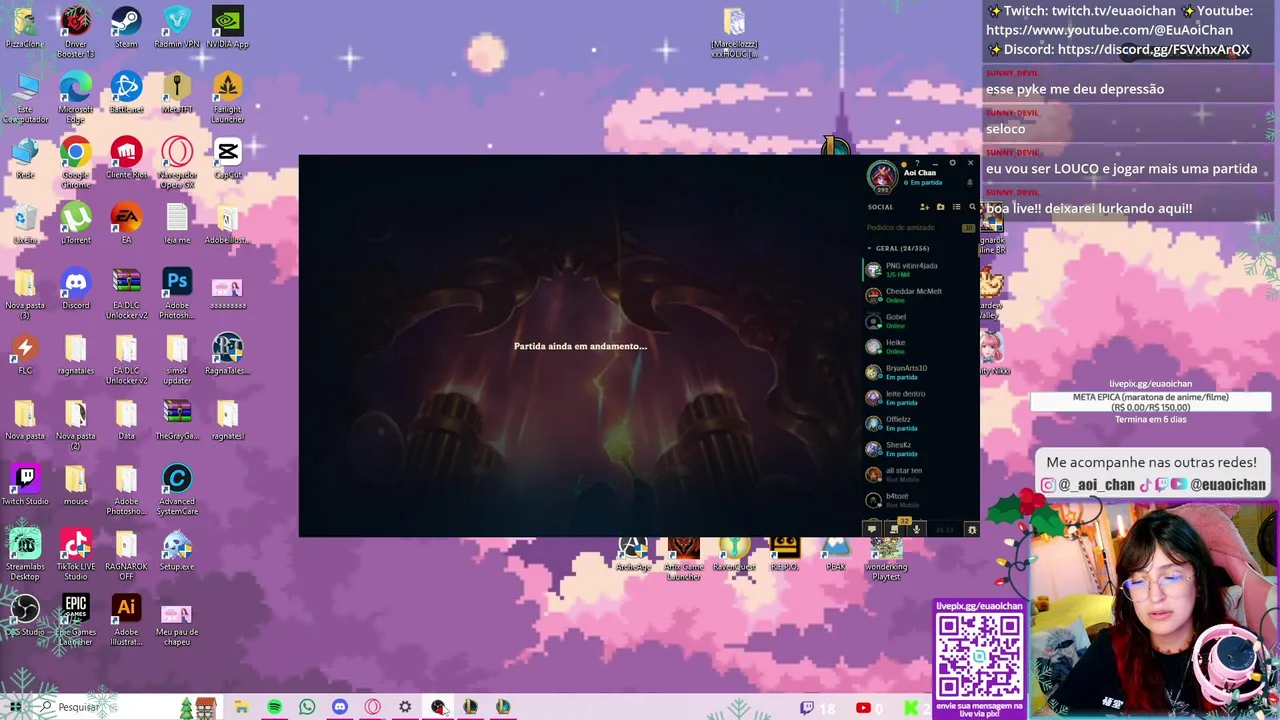The width and height of the screenshot is (1280, 720).
Task: Select friend all star ten
Action: pyautogui.click(x=920, y=474)
